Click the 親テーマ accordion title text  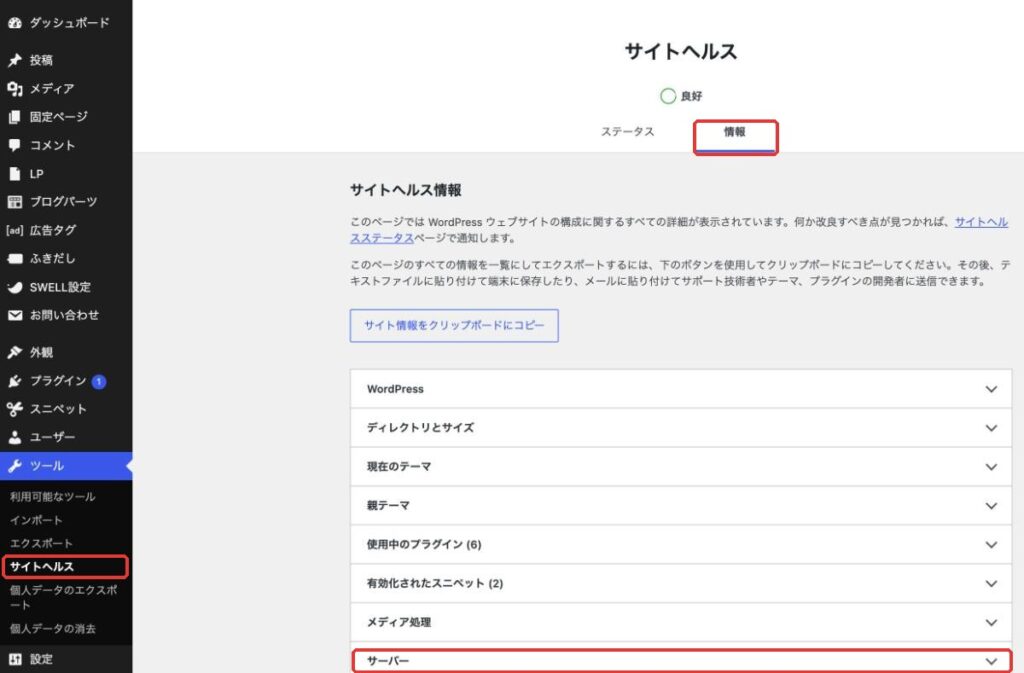pos(388,505)
